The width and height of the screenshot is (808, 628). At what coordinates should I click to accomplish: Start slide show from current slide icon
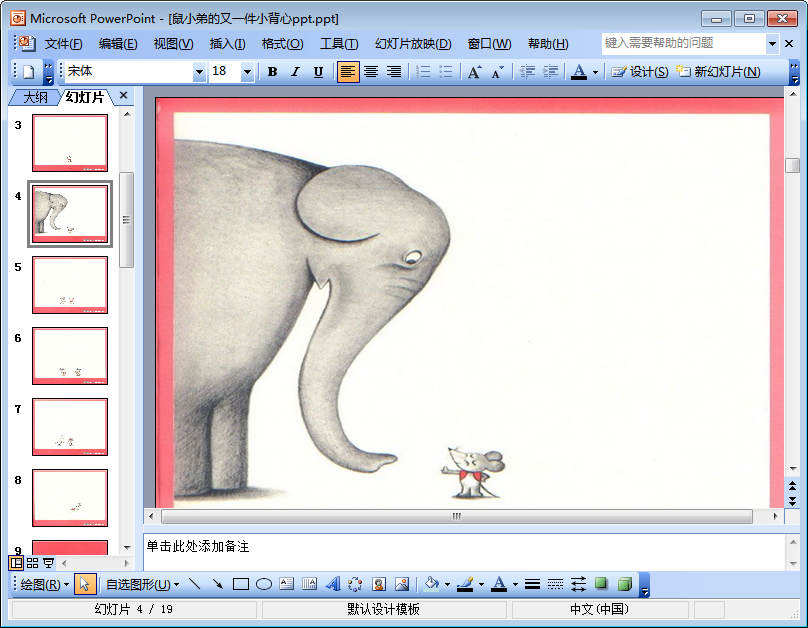coord(48,563)
